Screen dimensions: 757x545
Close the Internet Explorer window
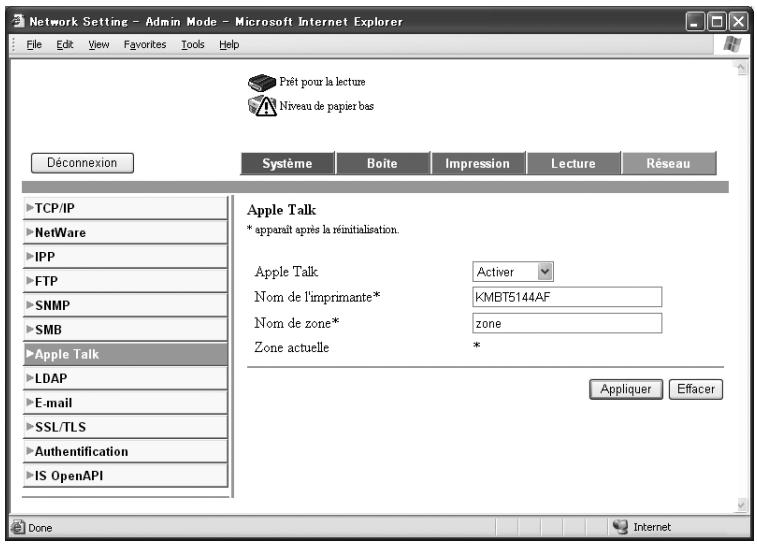tap(739, 22)
